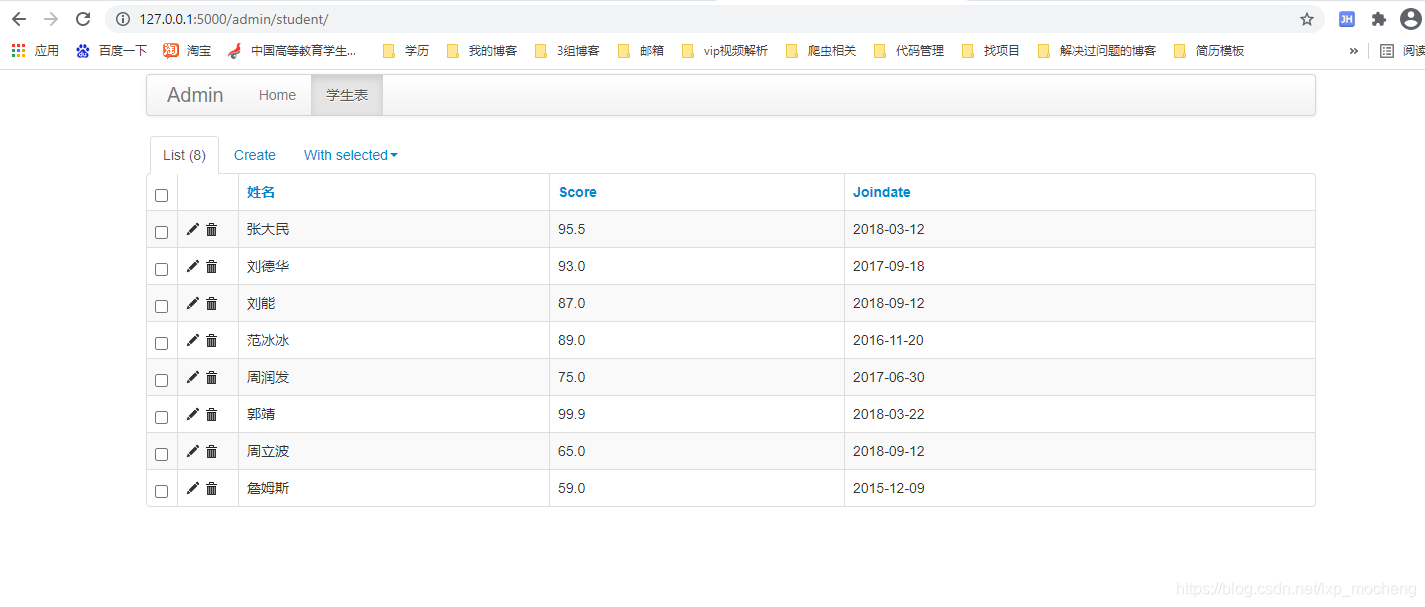Screen dimensions: 1425x607
Task: Tick the checkbox for 周润发
Action: click(161, 380)
